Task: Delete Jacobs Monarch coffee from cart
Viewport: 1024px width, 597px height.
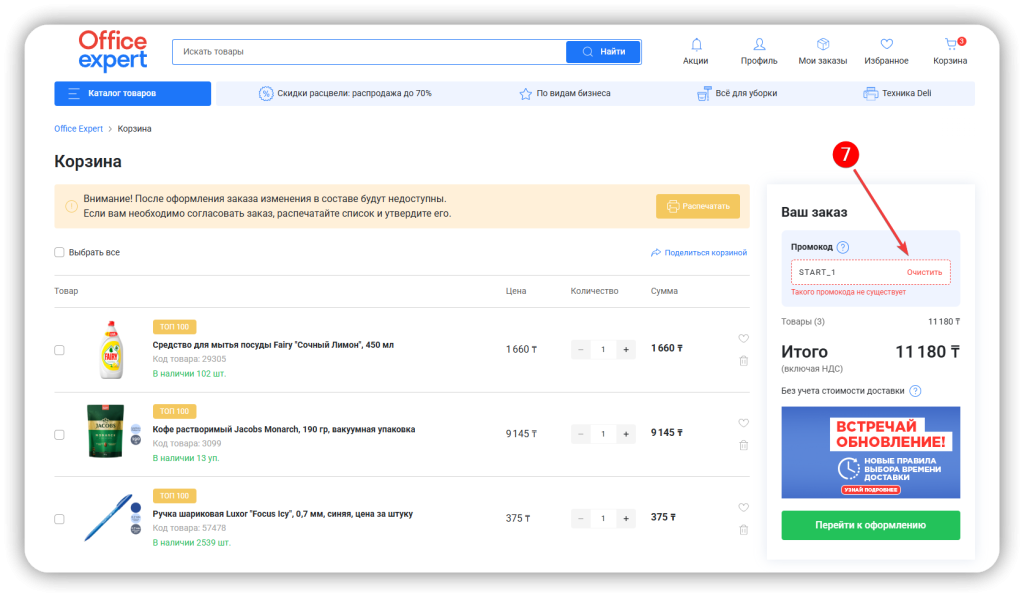Action: [743, 445]
